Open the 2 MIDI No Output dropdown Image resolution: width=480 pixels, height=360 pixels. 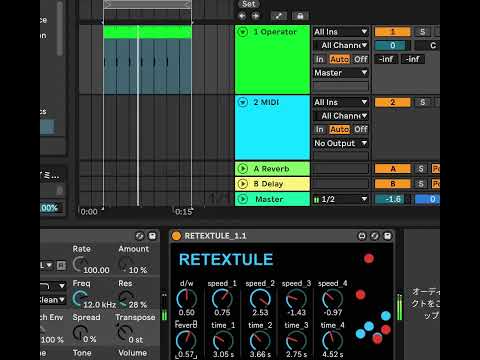(x=341, y=143)
